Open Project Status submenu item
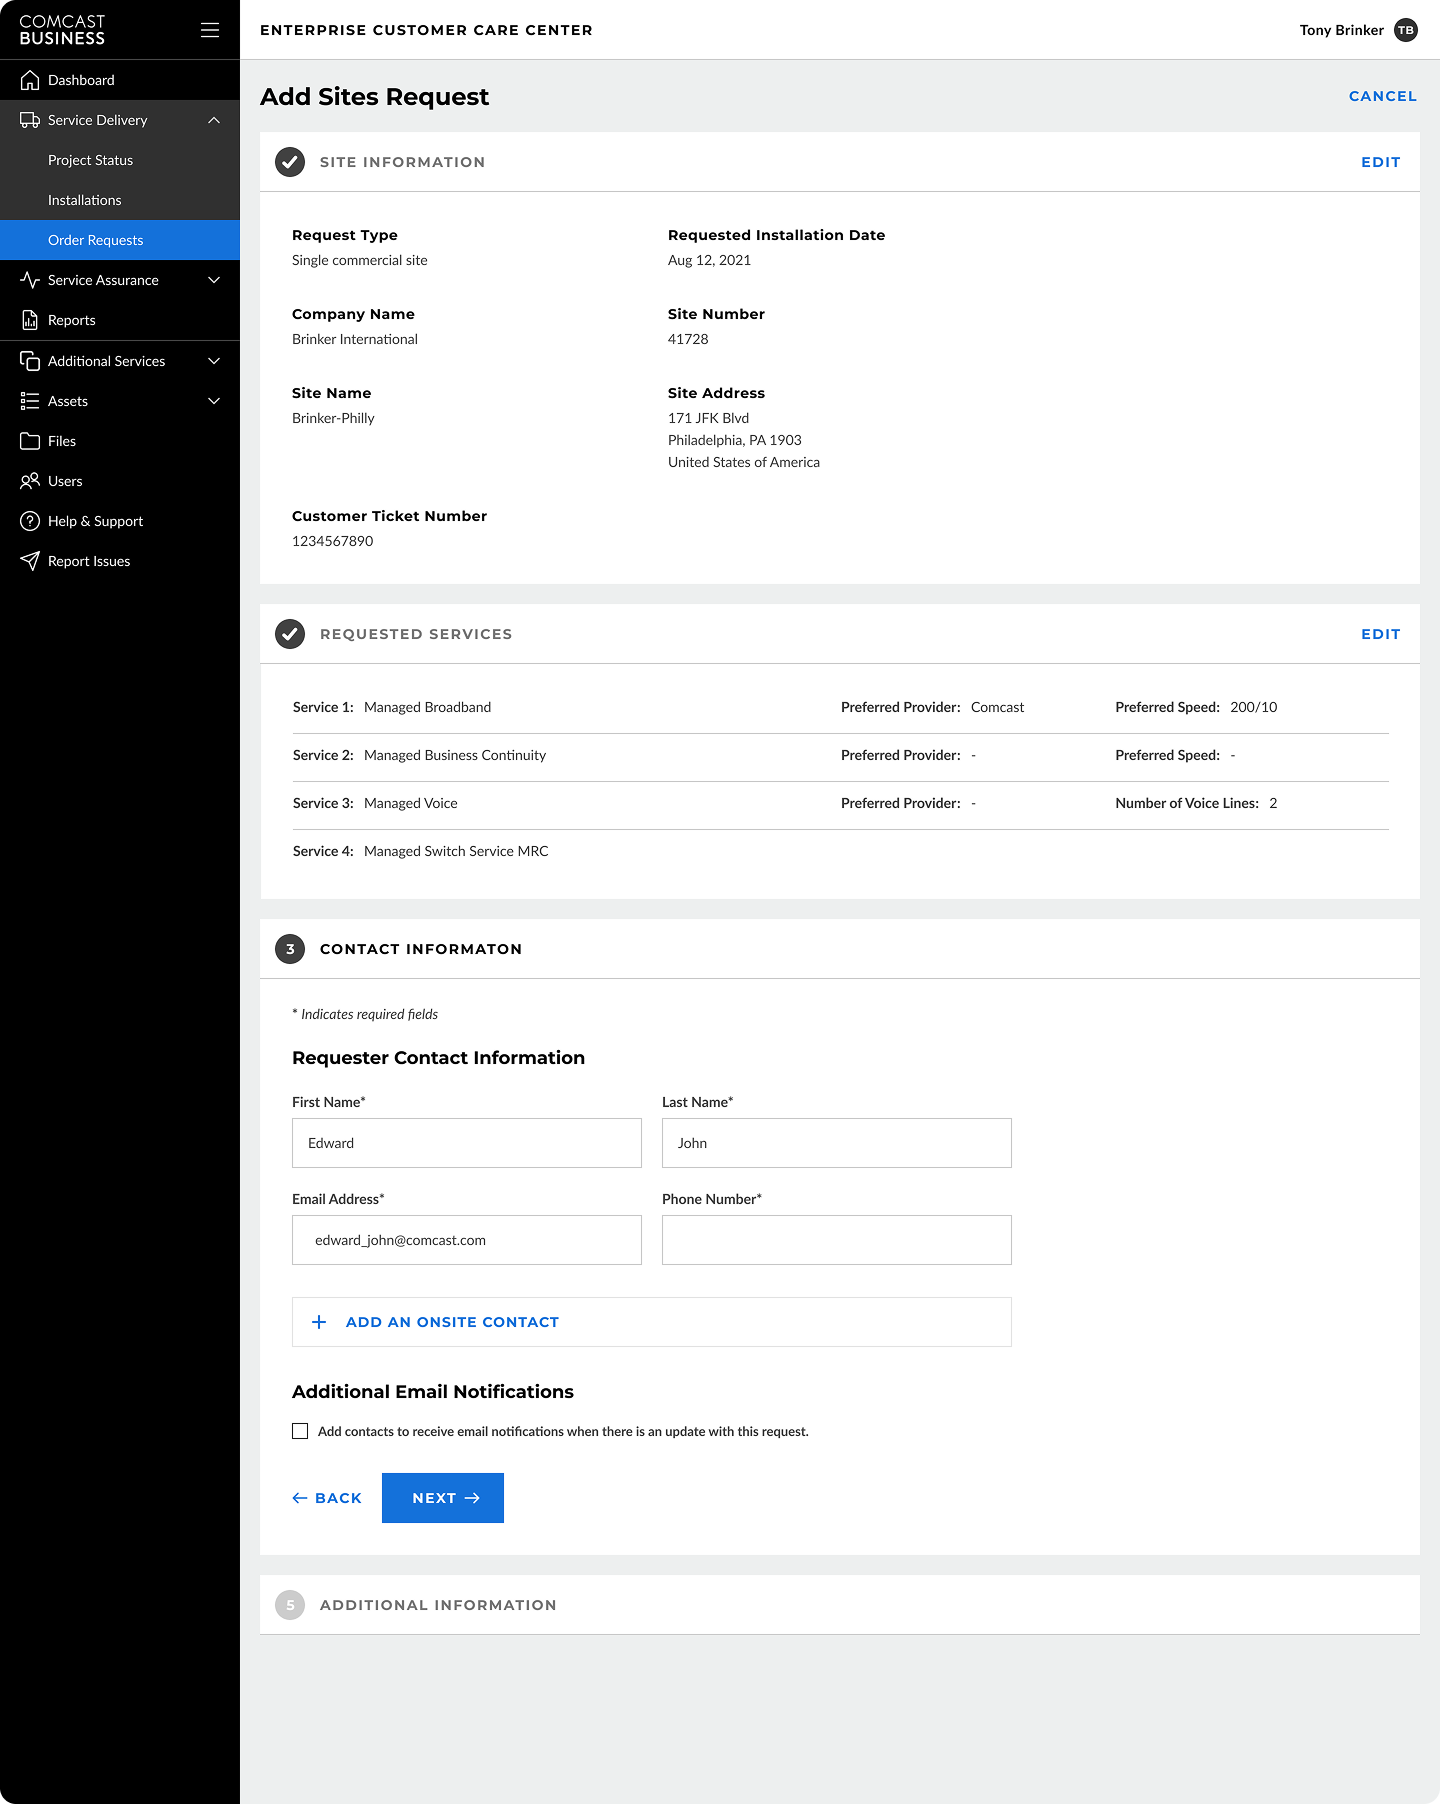 [120, 160]
